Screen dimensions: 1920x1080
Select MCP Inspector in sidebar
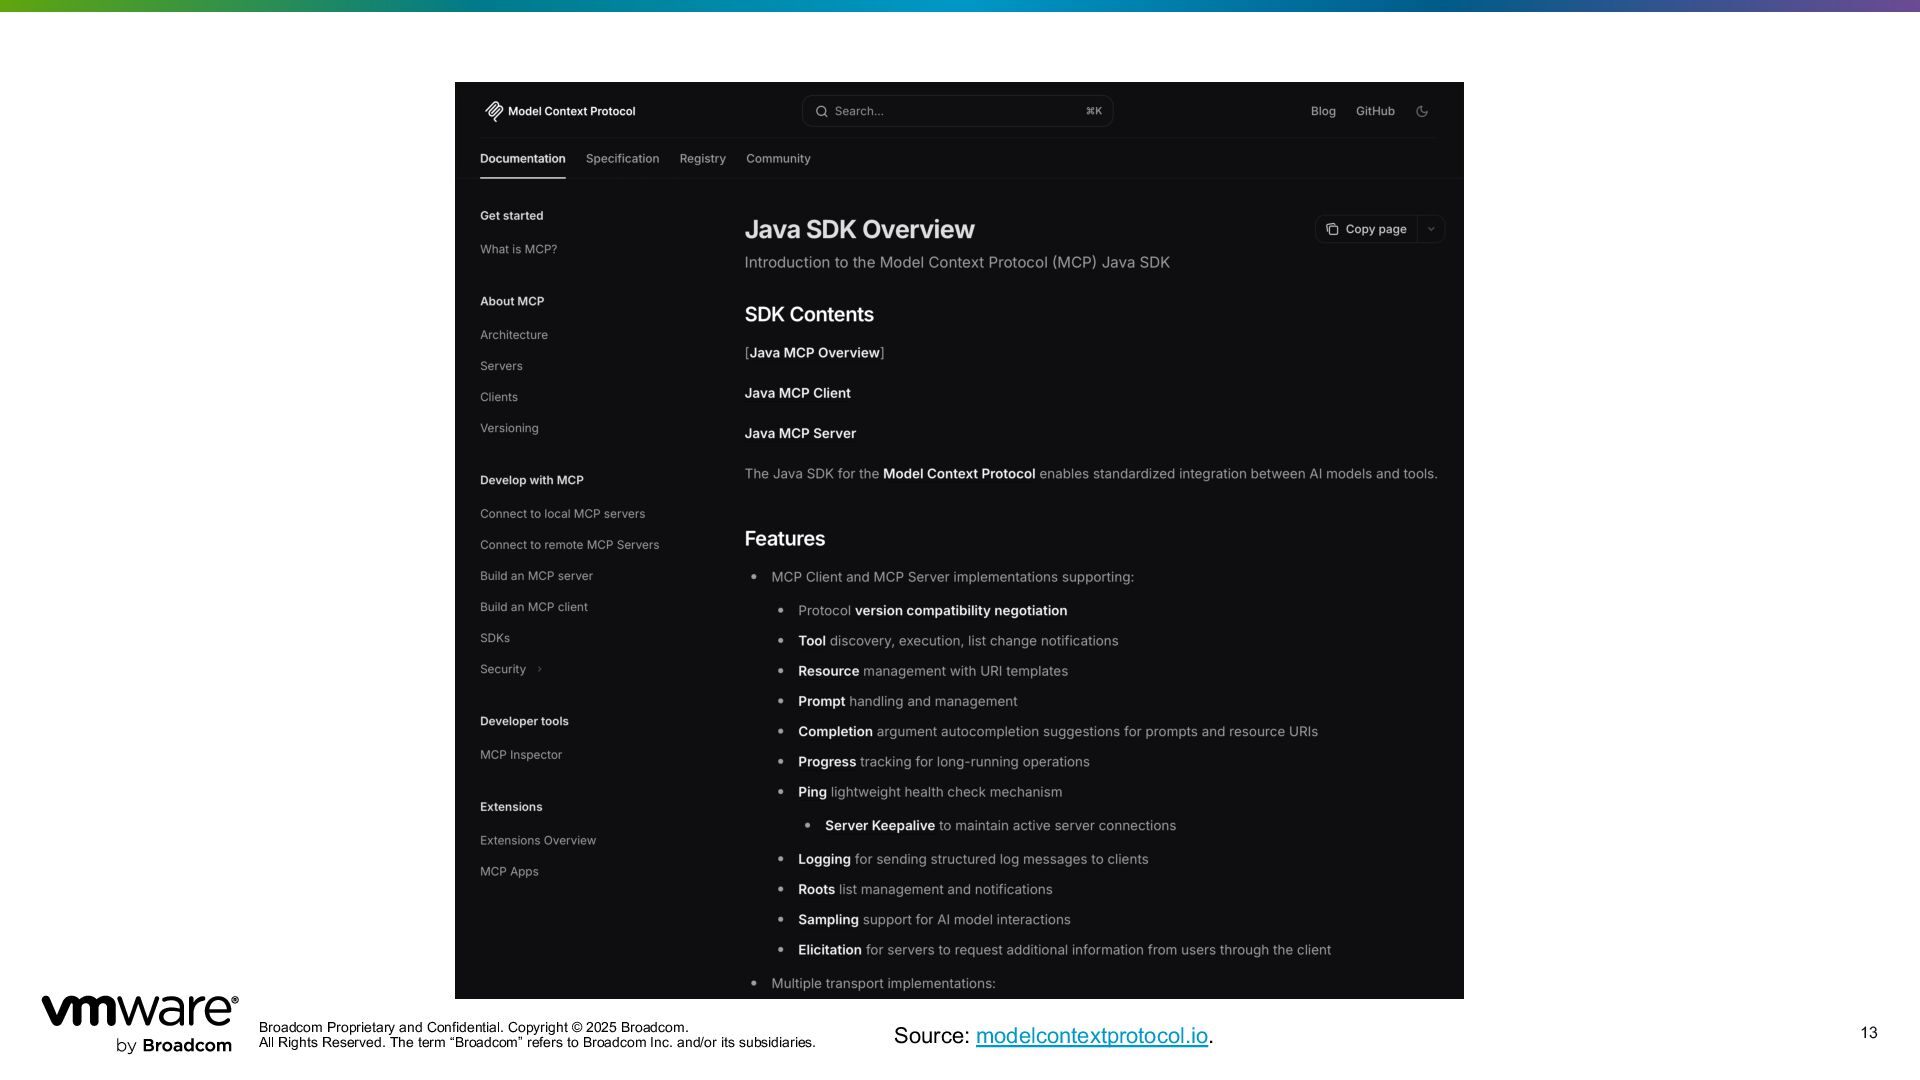coord(520,755)
